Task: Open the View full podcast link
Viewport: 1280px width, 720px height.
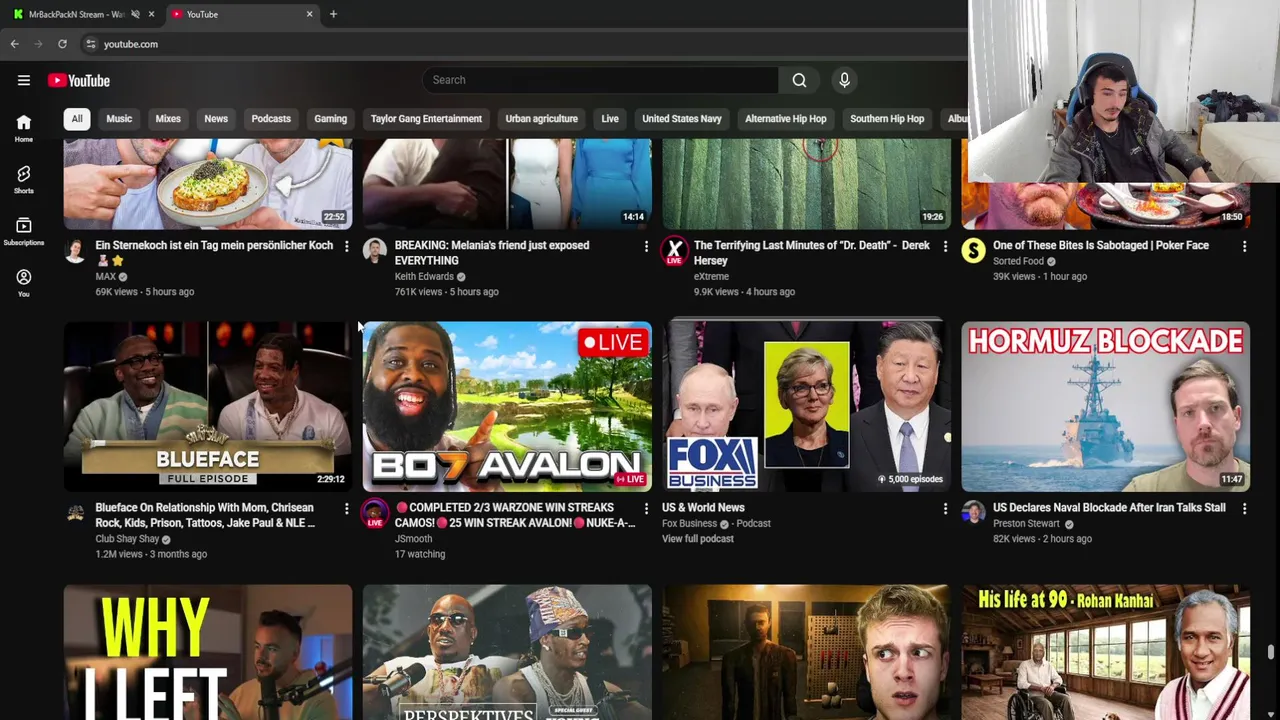Action: coord(697,539)
